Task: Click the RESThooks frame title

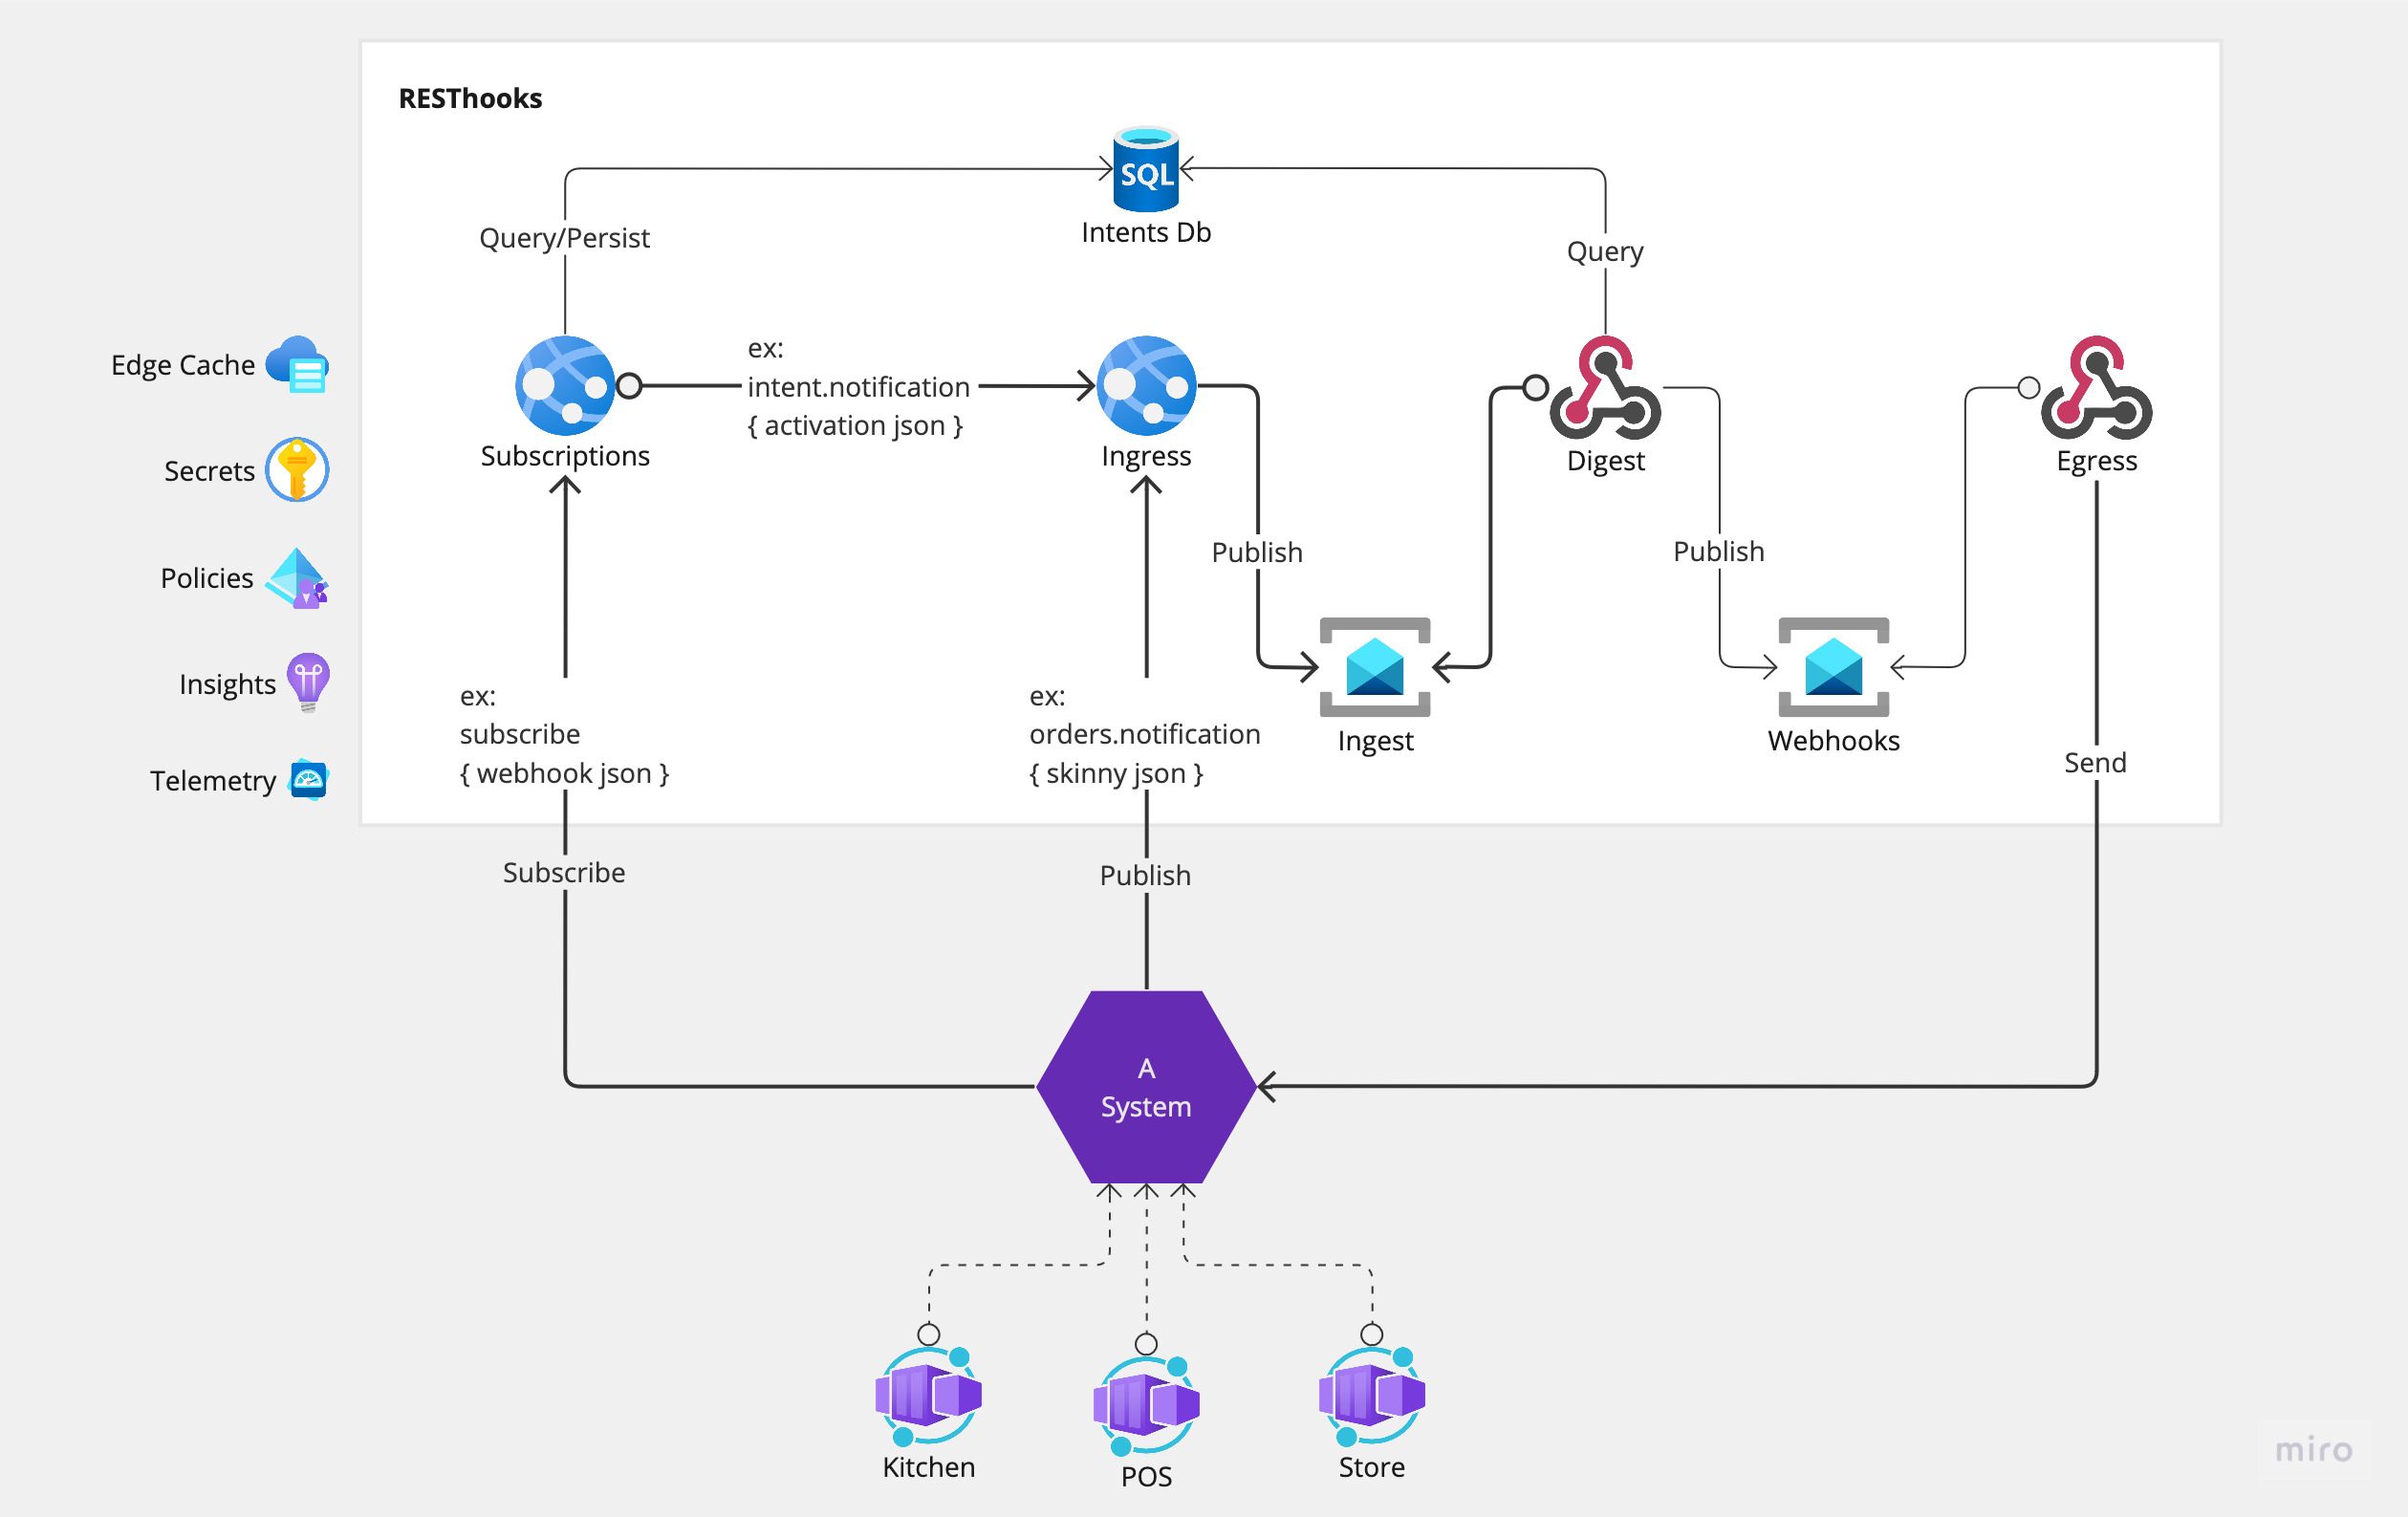Action: (470, 98)
